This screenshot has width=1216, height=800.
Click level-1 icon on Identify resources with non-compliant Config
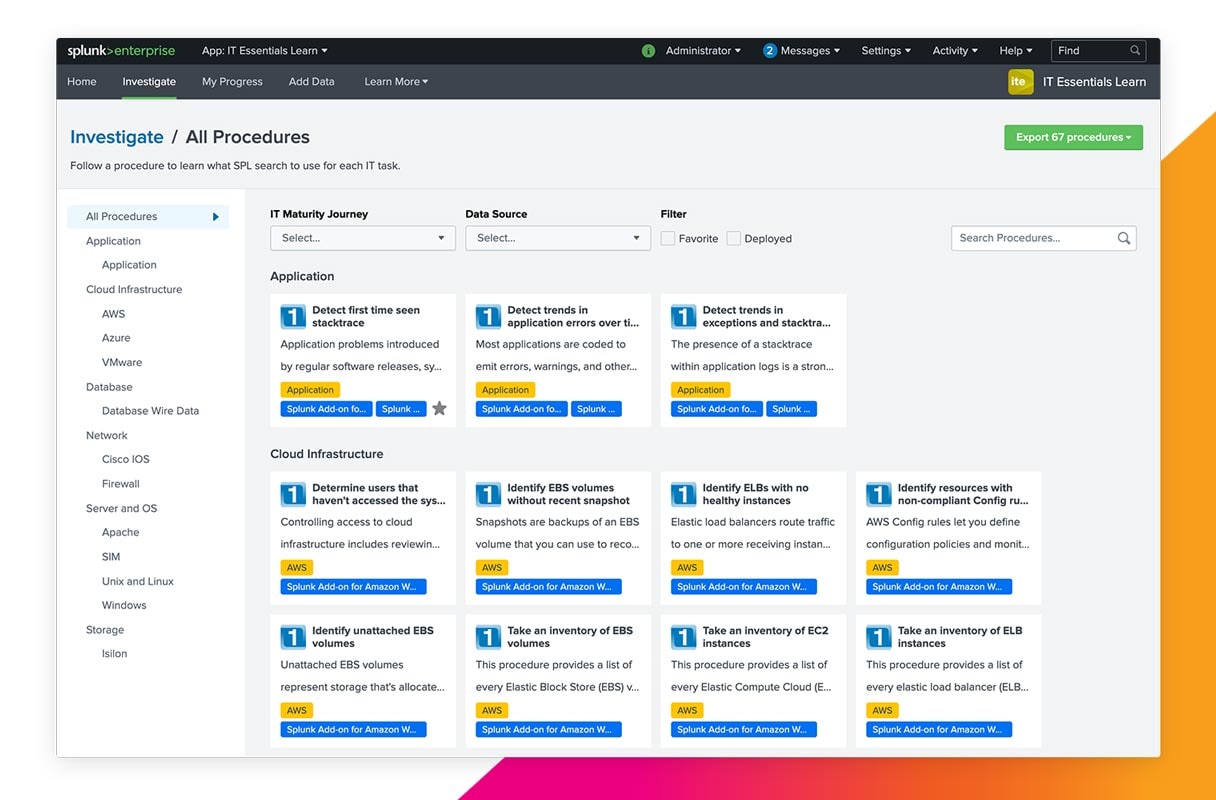tap(878, 495)
